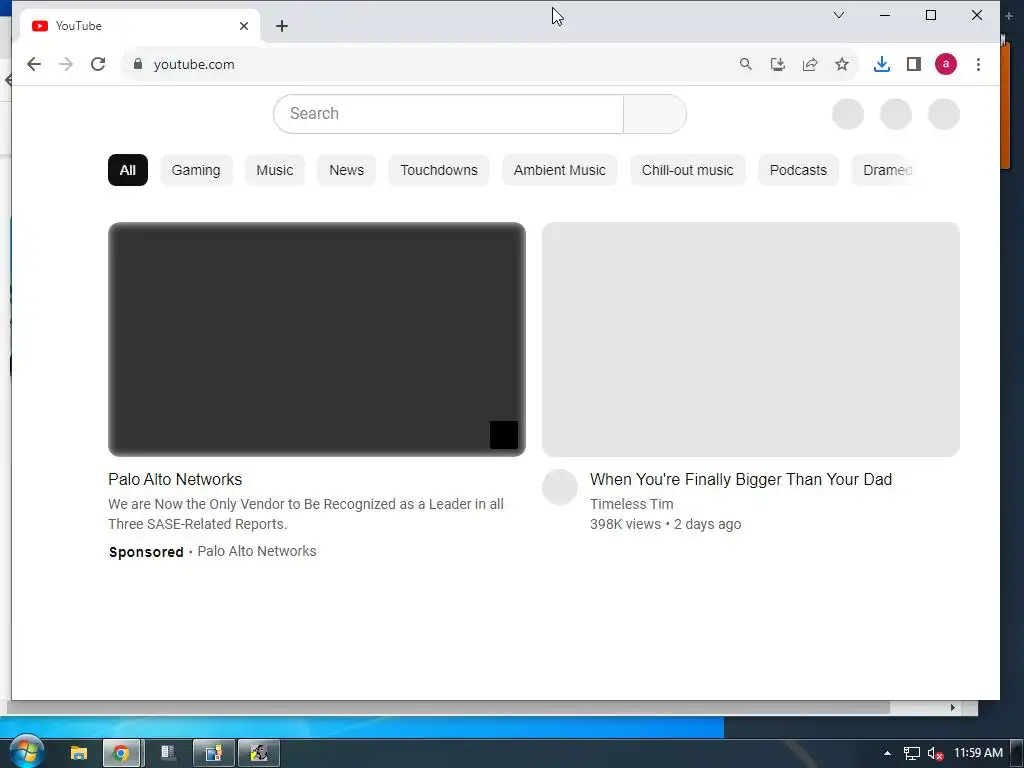View site info via the lock icon
The height and width of the screenshot is (768, 1024).
(x=138, y=64)
